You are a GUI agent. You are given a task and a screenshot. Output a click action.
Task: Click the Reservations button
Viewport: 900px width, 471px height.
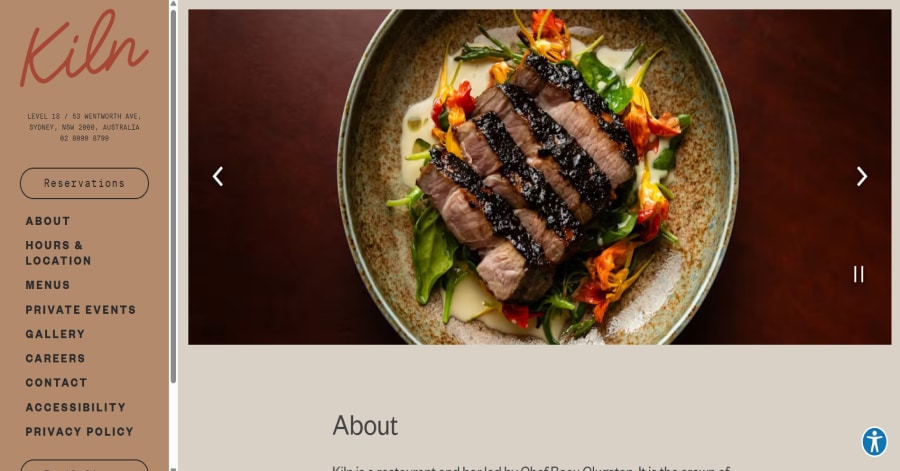tap(84, 183)
